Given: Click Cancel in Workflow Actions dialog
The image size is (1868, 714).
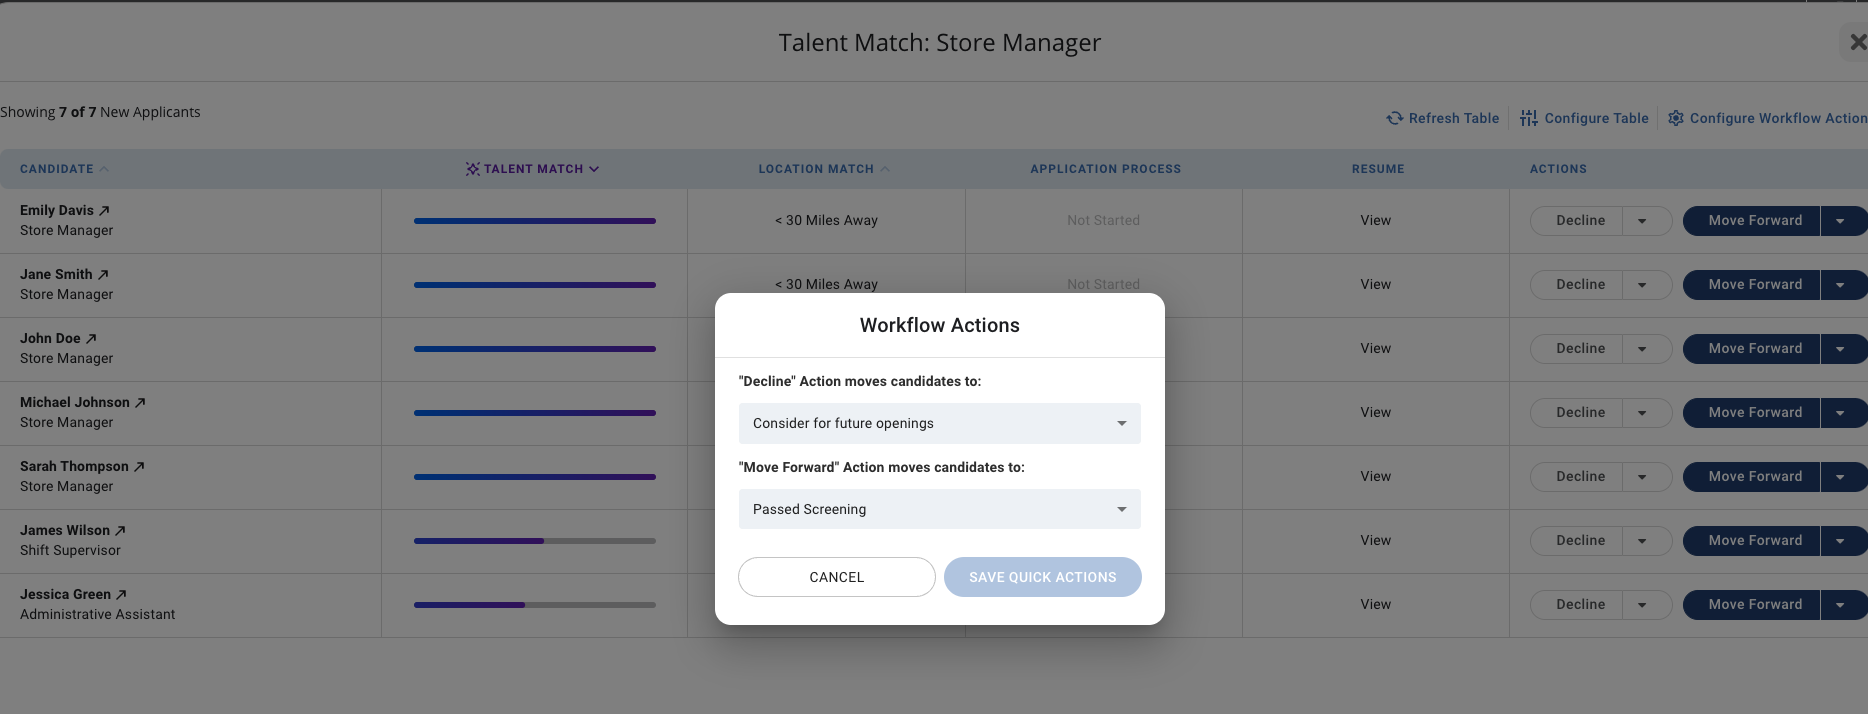Looking at the screenshot, I should (x=837, y=577).
